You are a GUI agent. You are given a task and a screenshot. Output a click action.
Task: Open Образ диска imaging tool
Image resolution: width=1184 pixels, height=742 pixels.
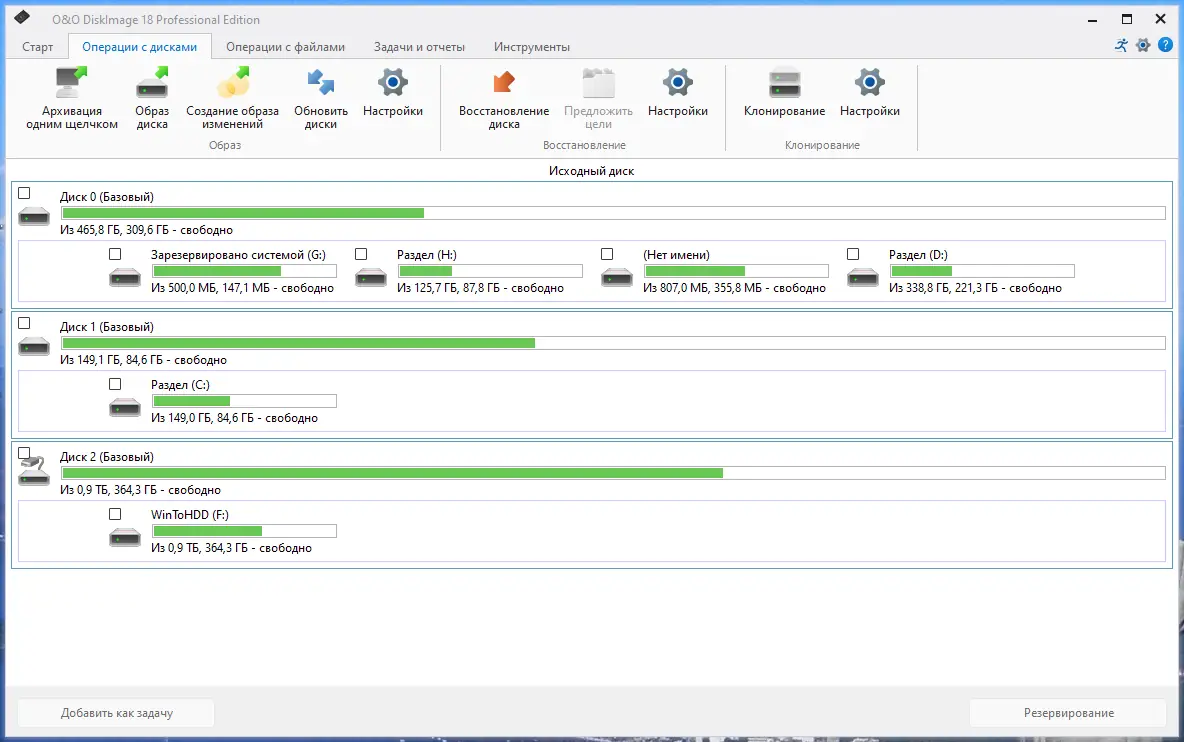tap(152, 98)
